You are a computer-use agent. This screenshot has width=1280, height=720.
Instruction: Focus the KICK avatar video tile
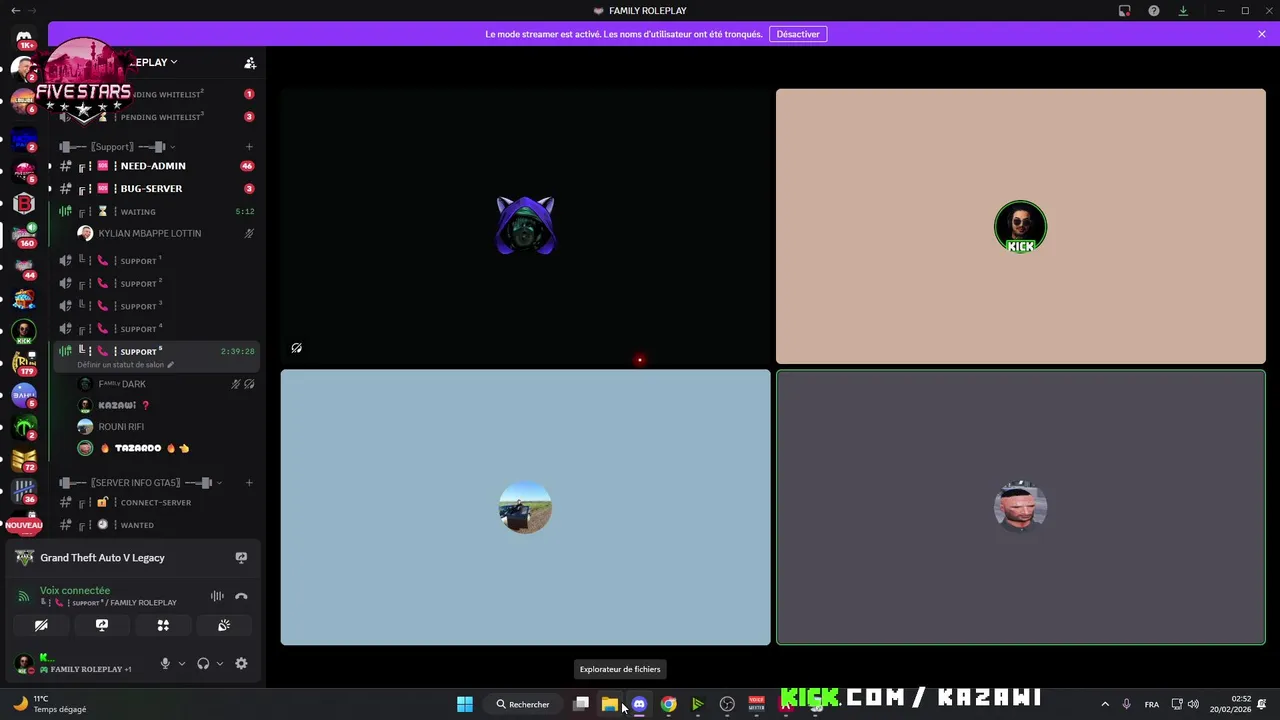[1020, 226]
